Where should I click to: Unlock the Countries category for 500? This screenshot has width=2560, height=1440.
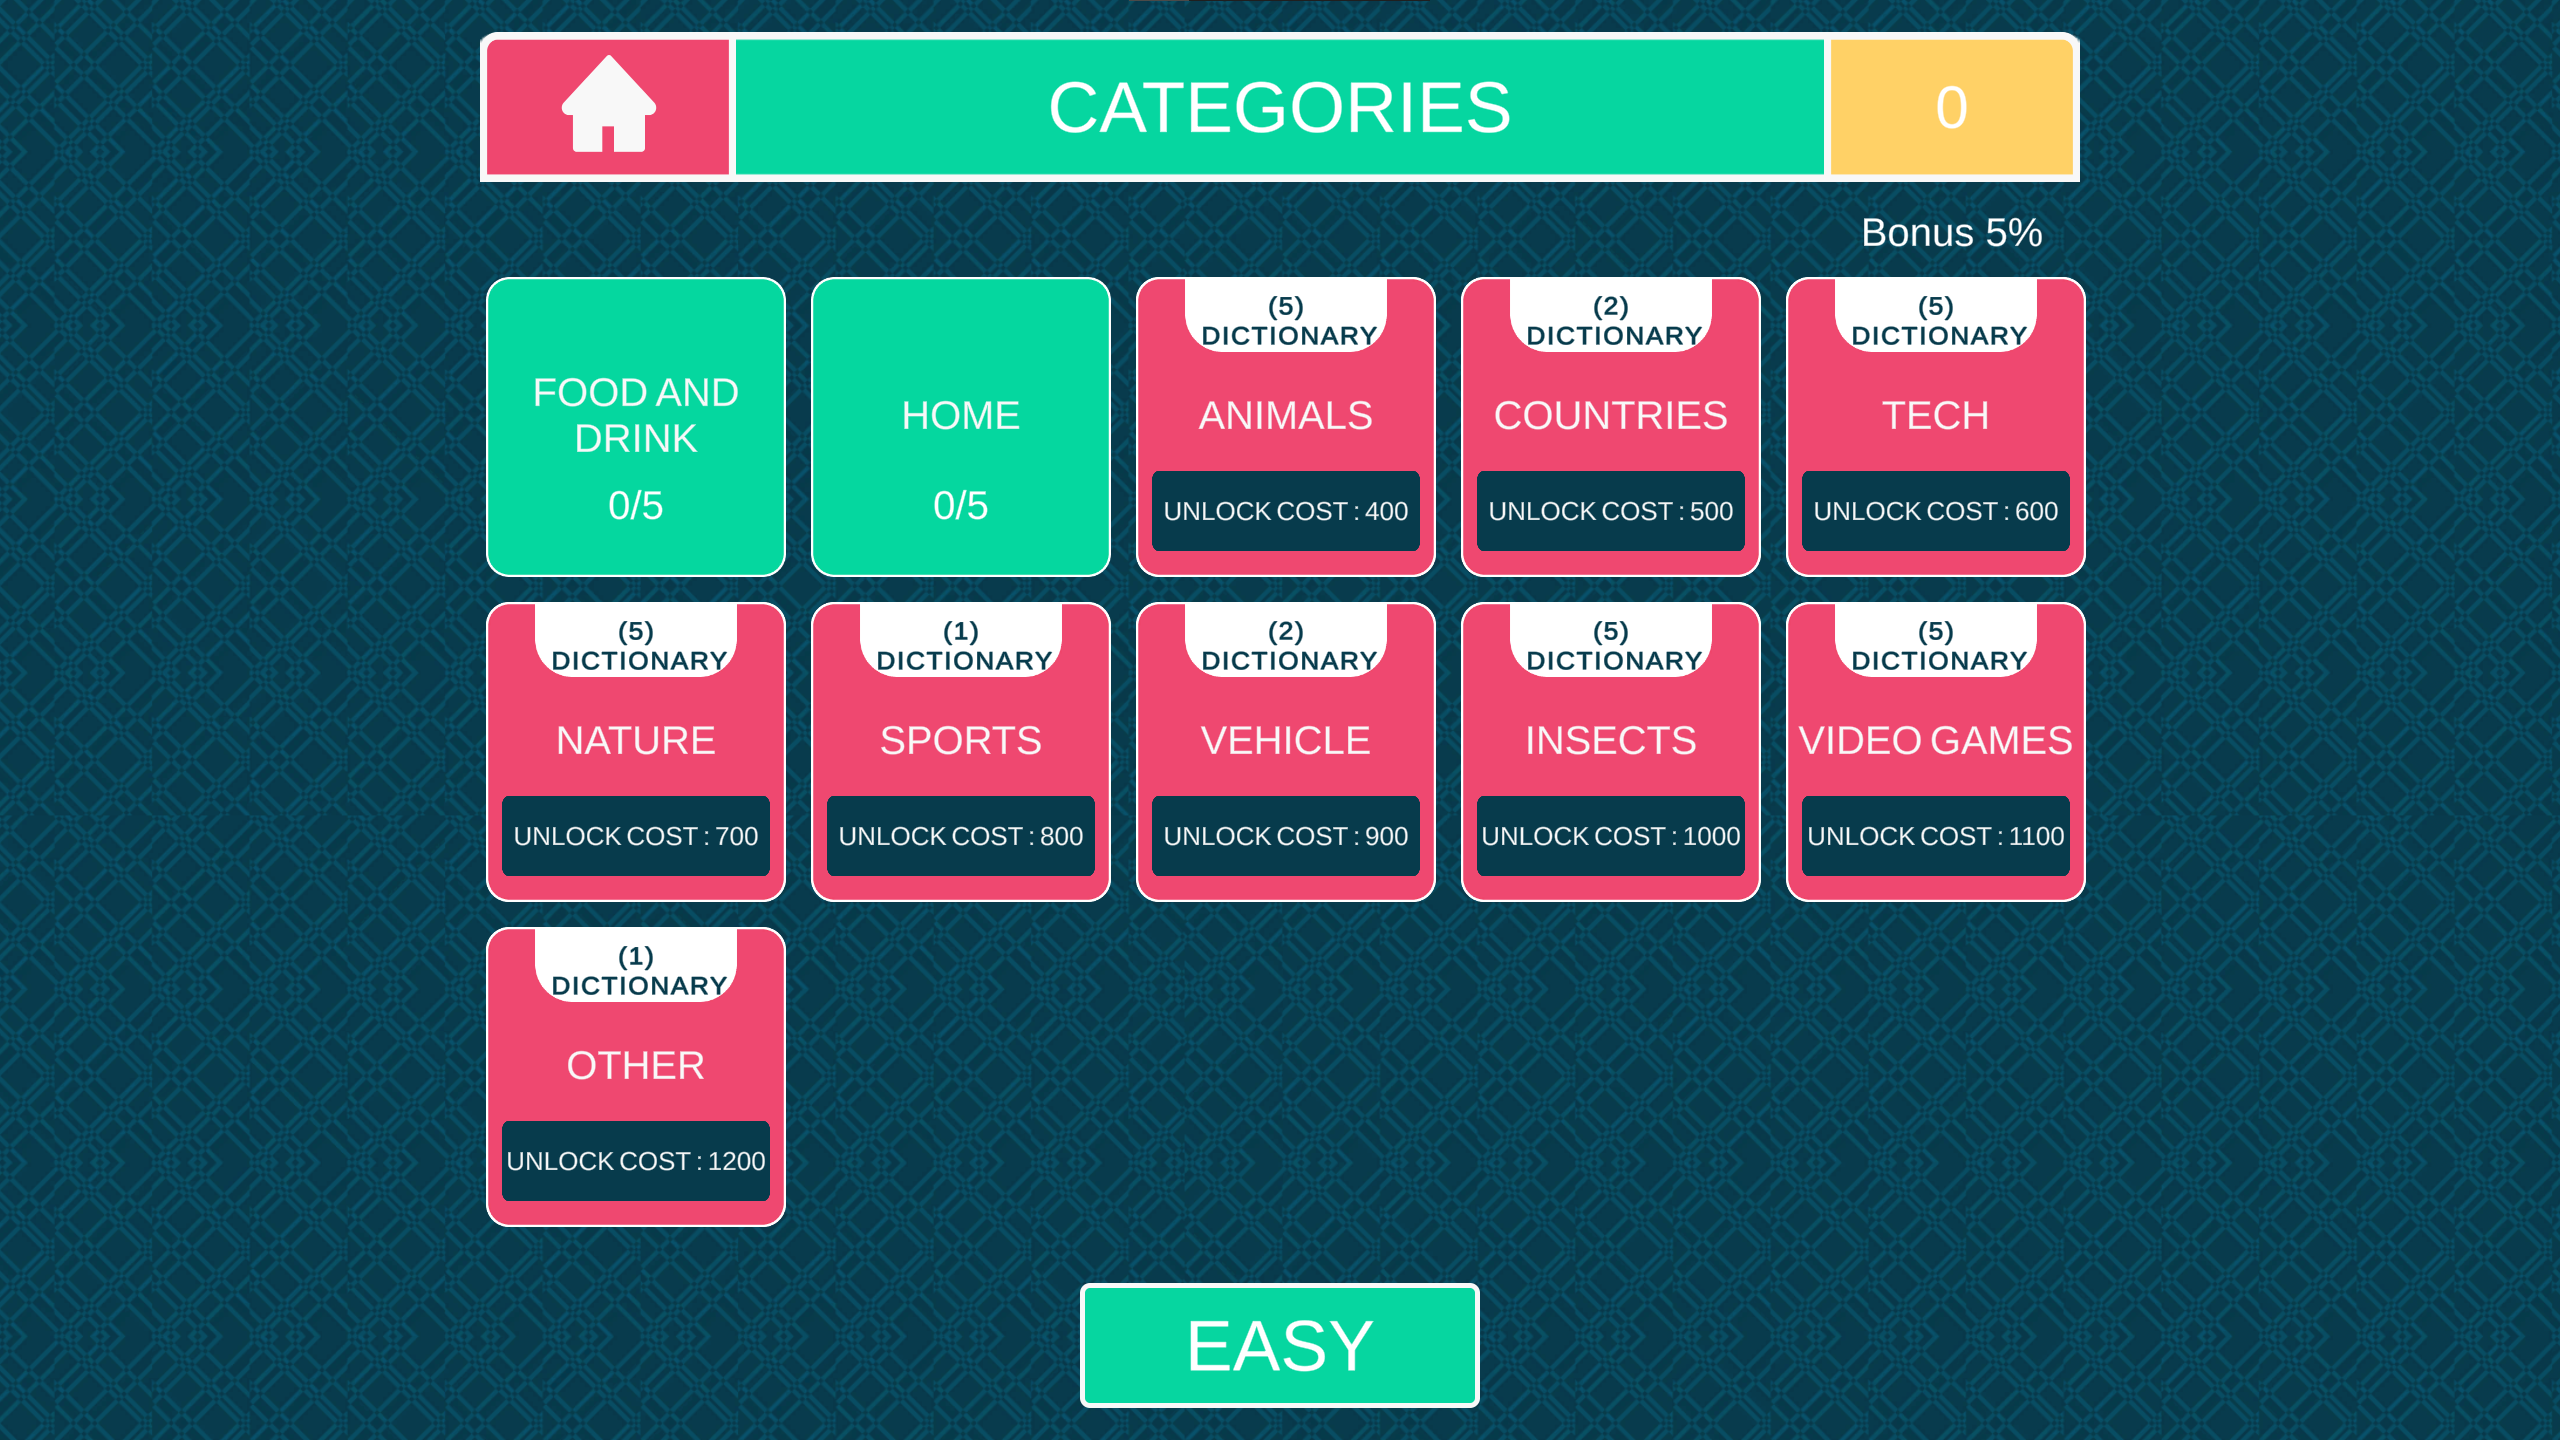[x=1610, y=511]
